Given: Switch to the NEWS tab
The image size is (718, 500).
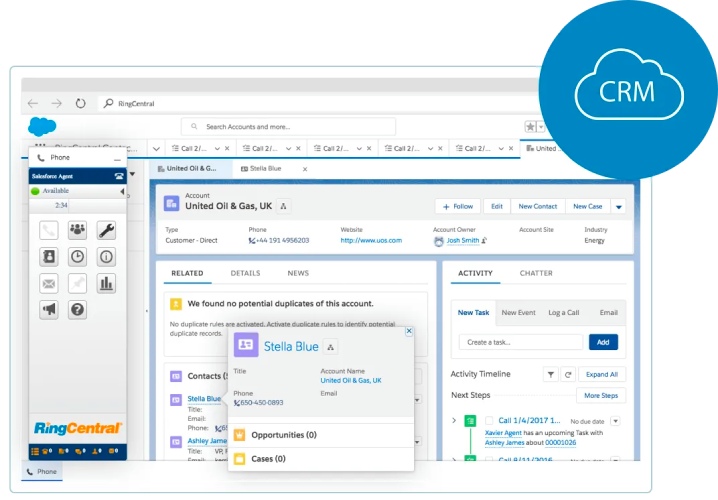Looking at the screenshot, I should pyautogui.click(x=298, y=273).
